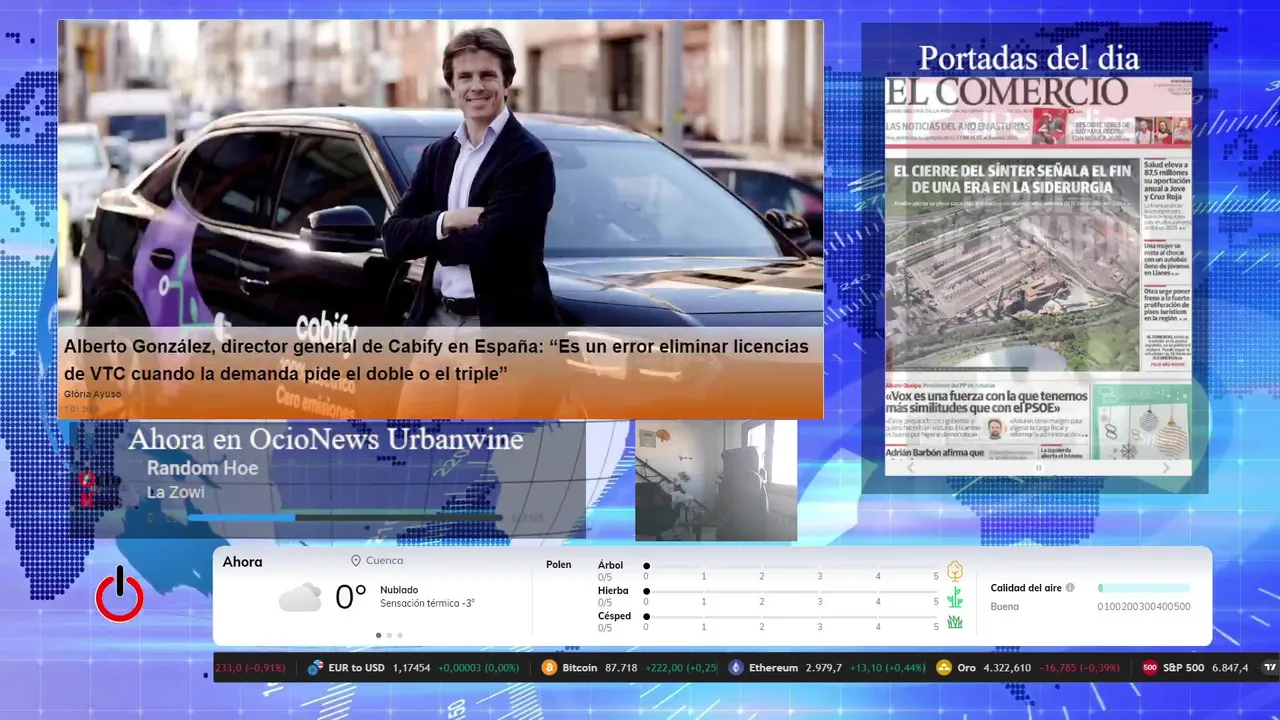Click 'Portadas del dia' heading

pos(1028,58)
